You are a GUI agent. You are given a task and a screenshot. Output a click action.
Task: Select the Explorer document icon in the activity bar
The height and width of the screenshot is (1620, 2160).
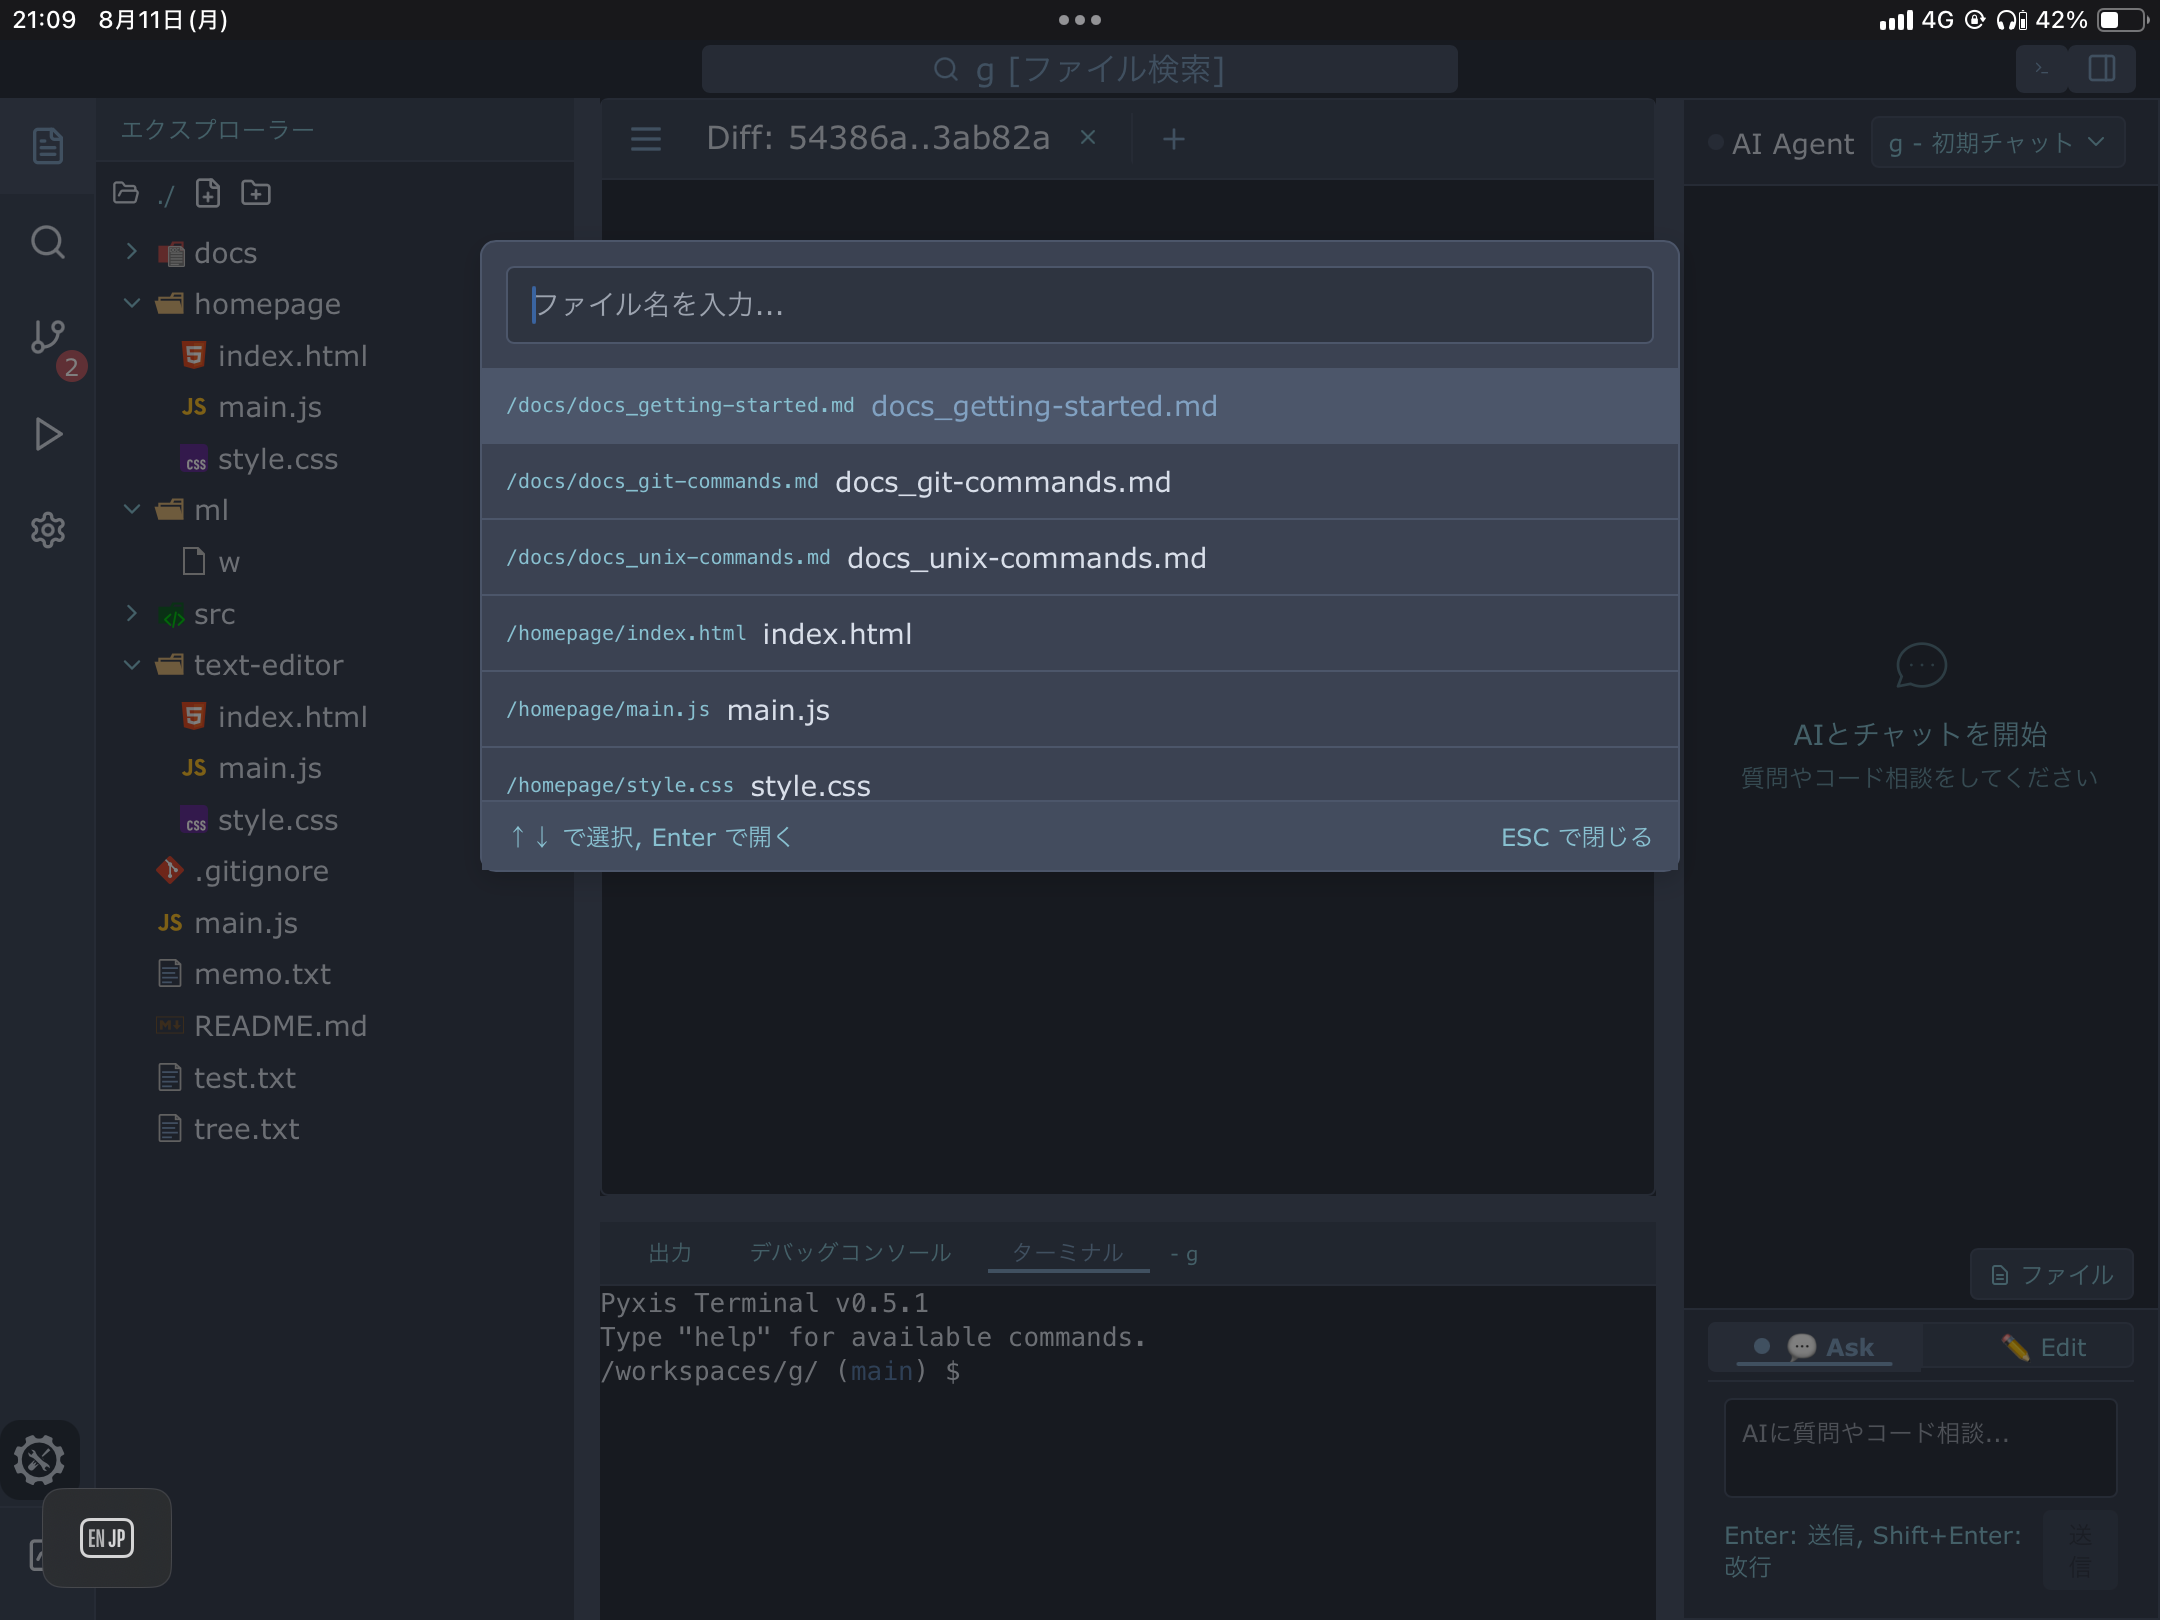click(47, 146)
